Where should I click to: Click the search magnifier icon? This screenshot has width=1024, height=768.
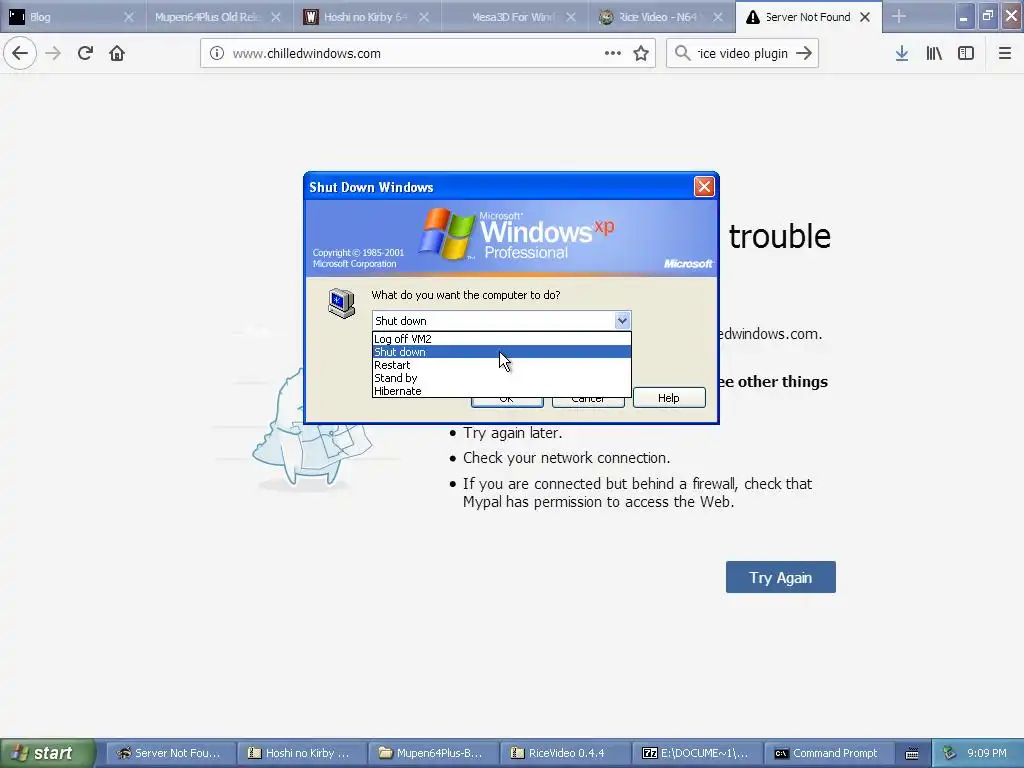(x=682, y=53)
